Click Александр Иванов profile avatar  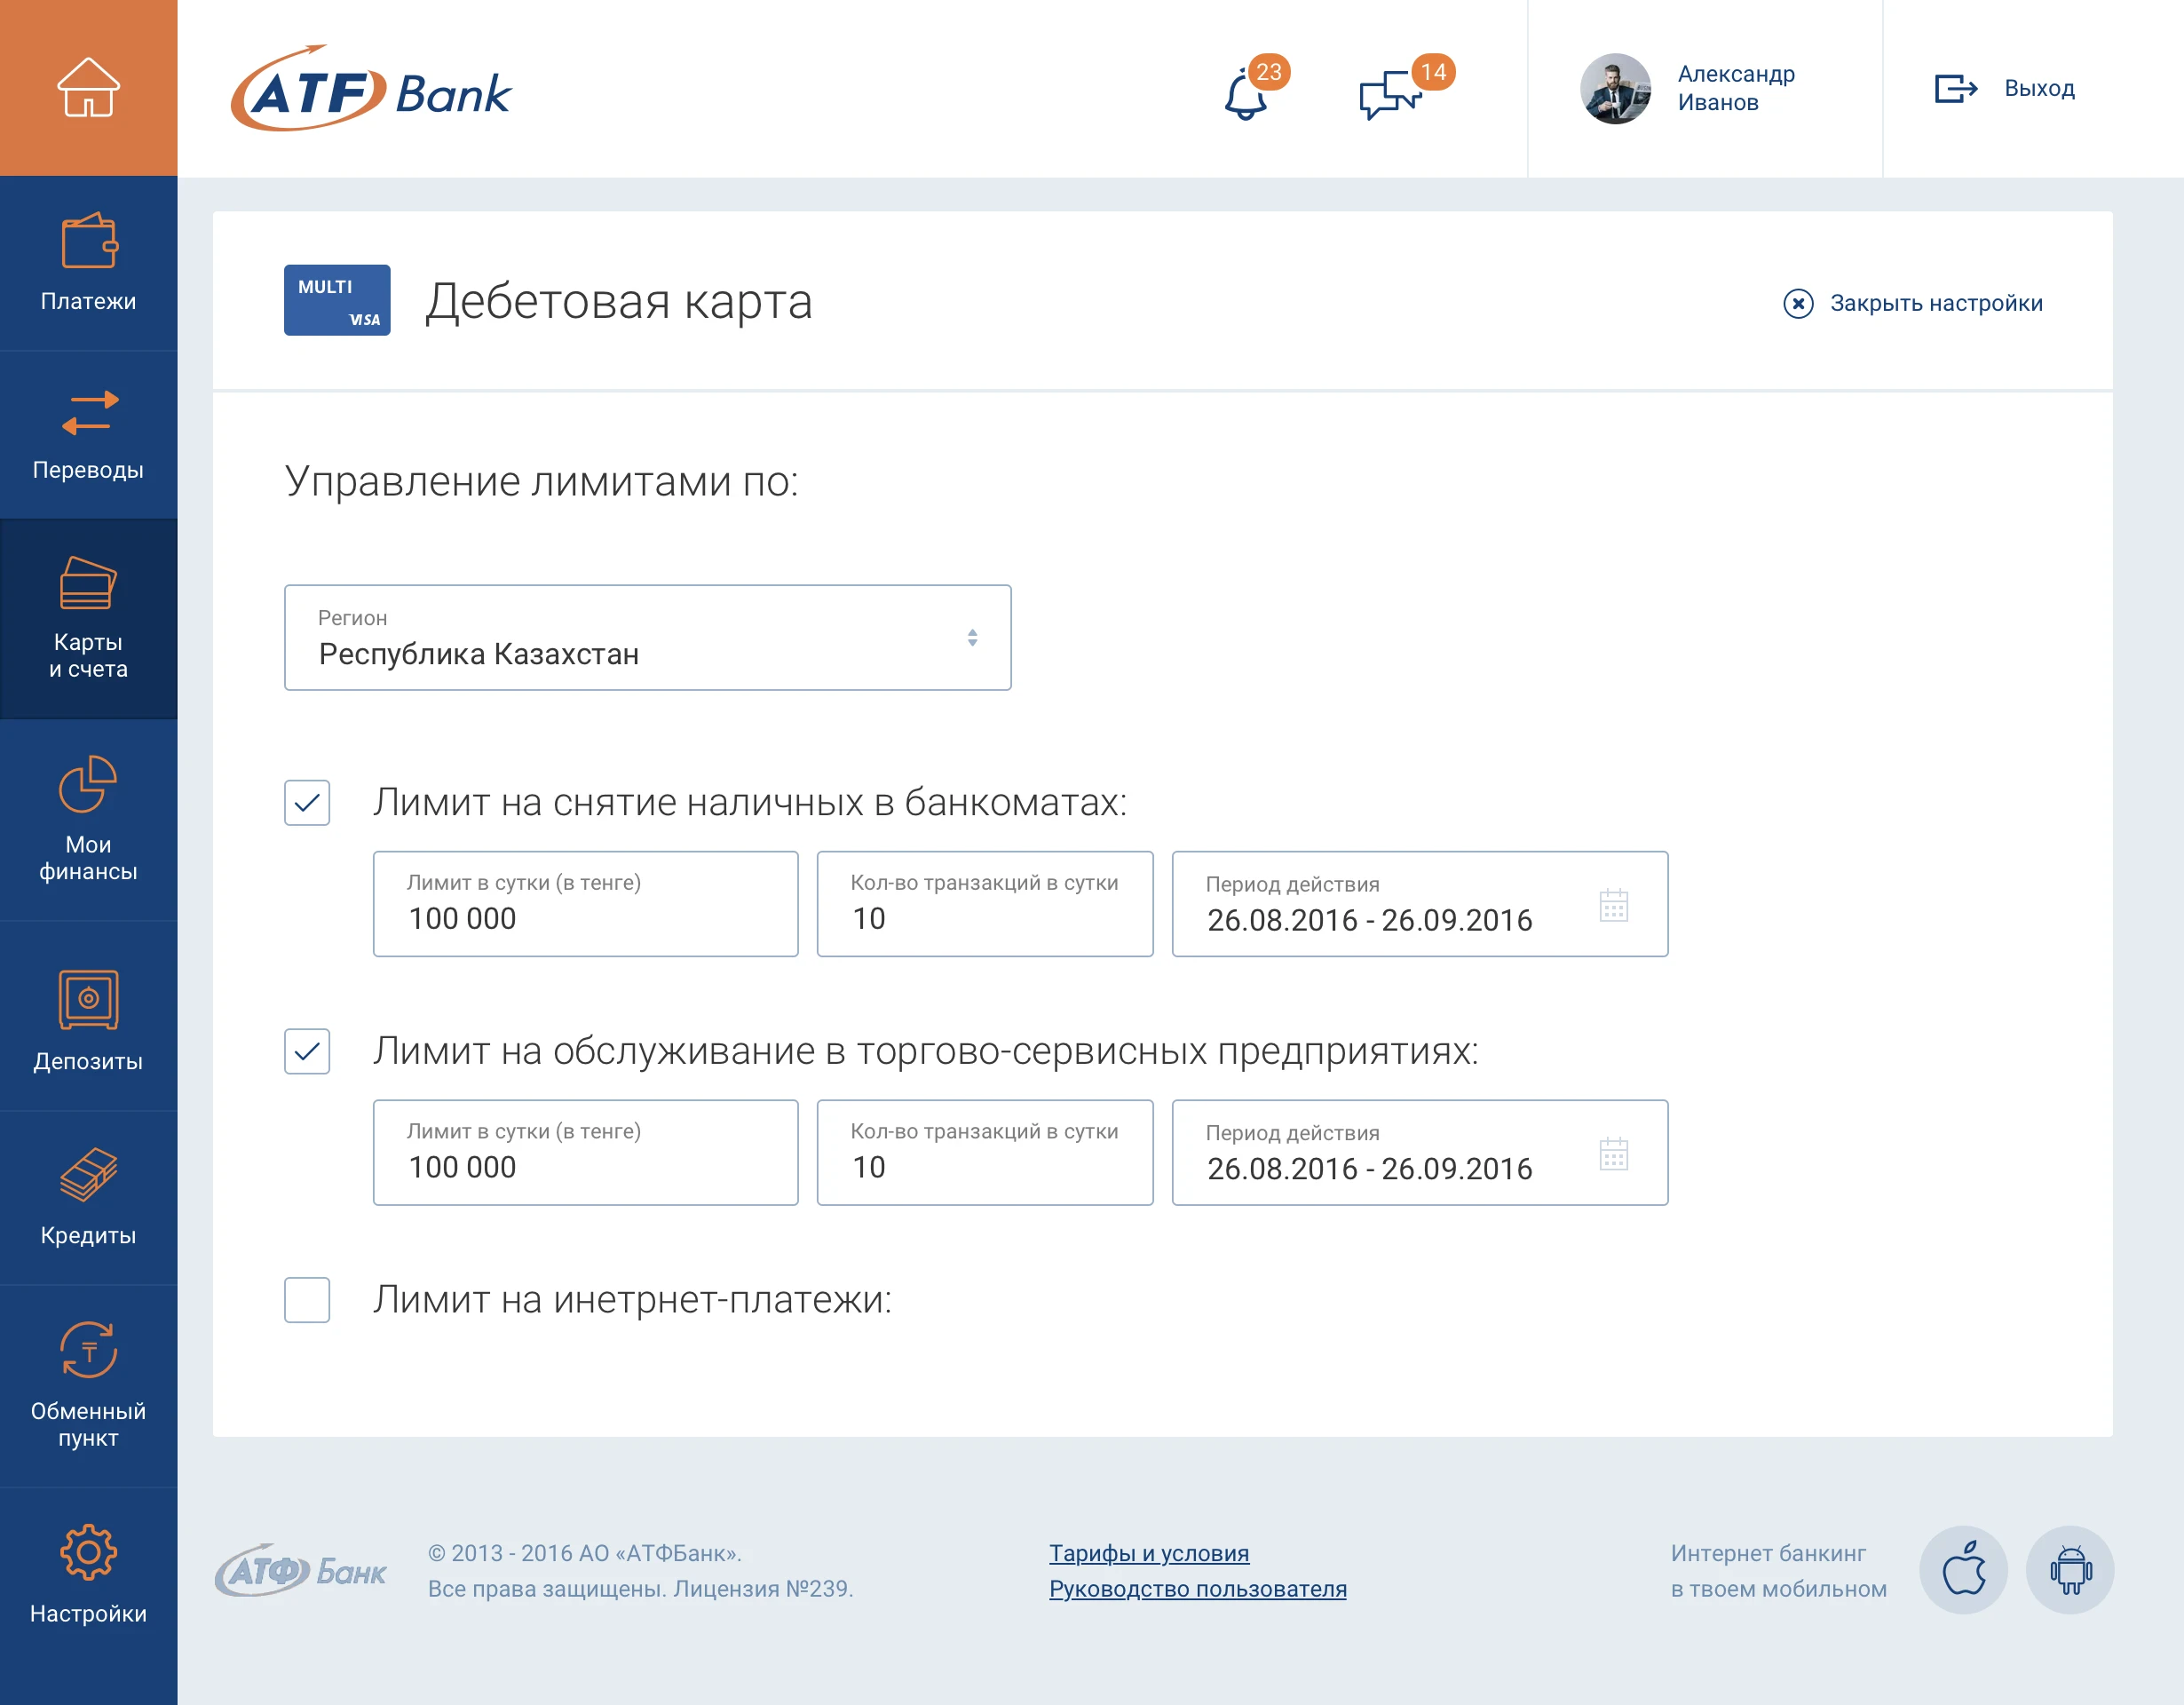point(1615,89)
